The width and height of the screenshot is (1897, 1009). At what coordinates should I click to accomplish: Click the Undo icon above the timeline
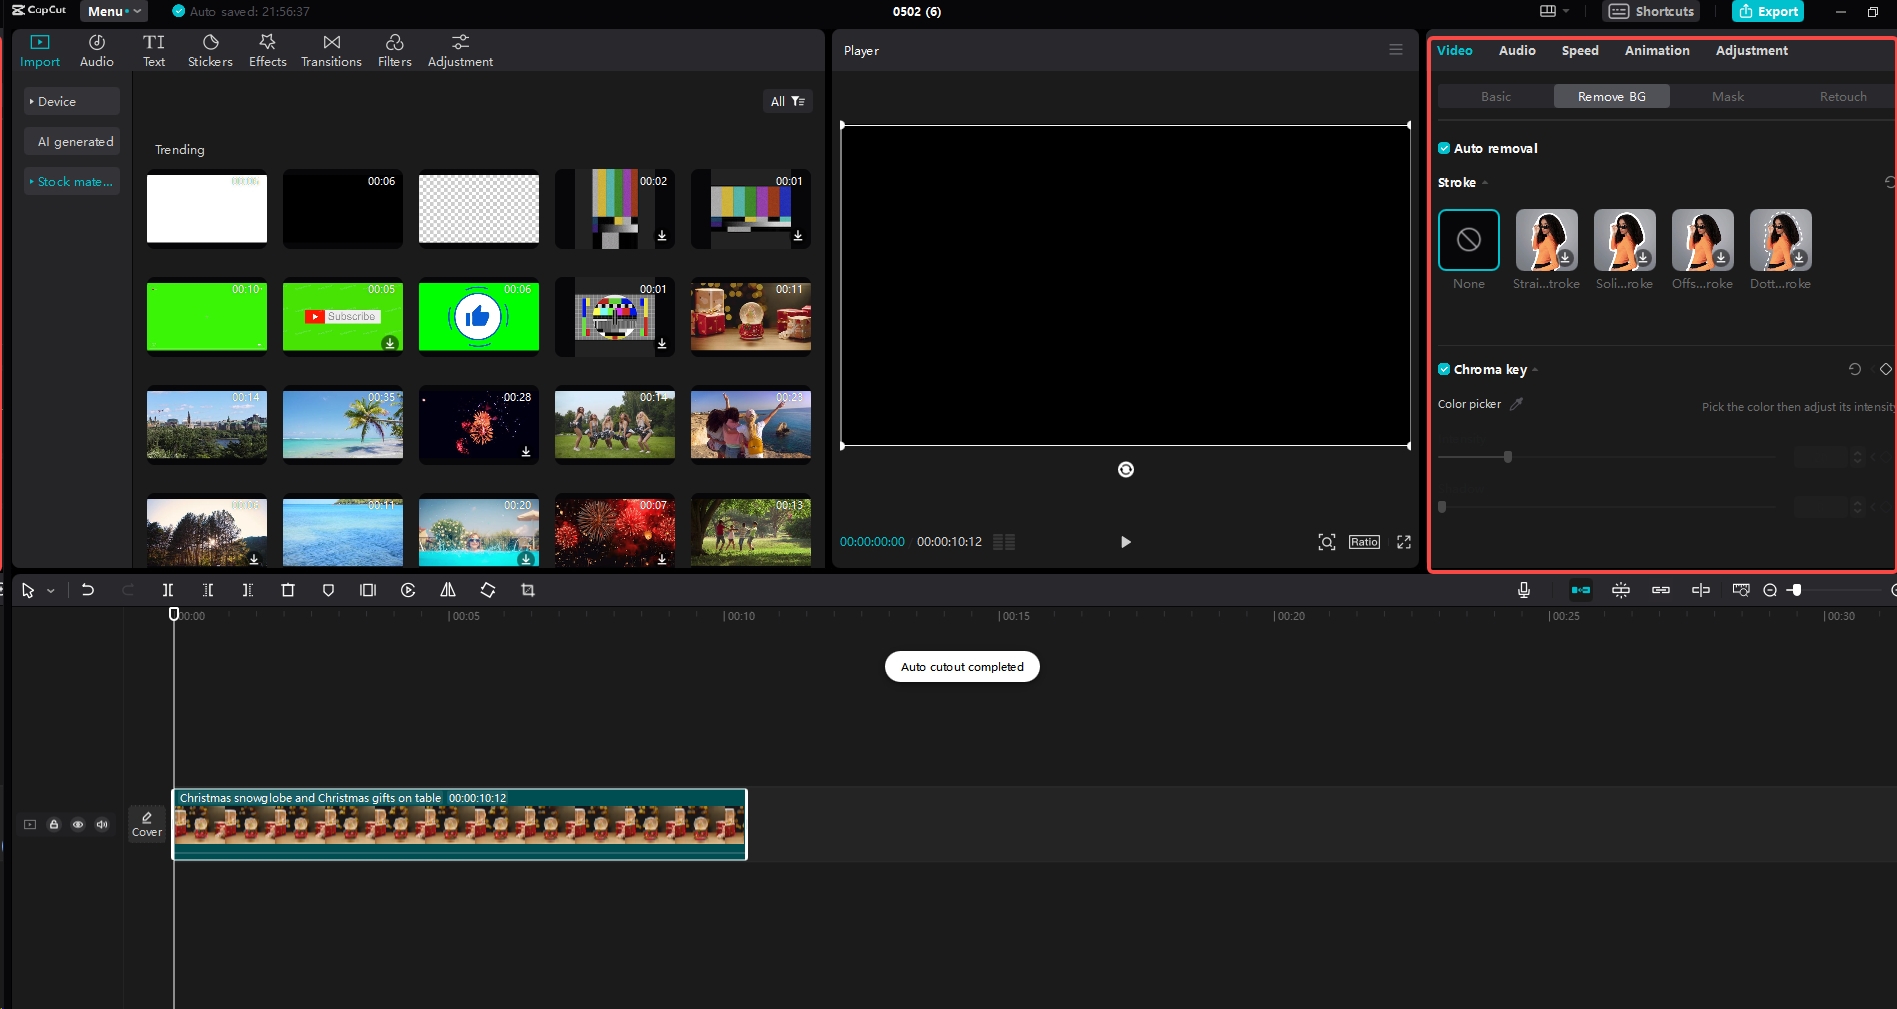pos(88,590)
